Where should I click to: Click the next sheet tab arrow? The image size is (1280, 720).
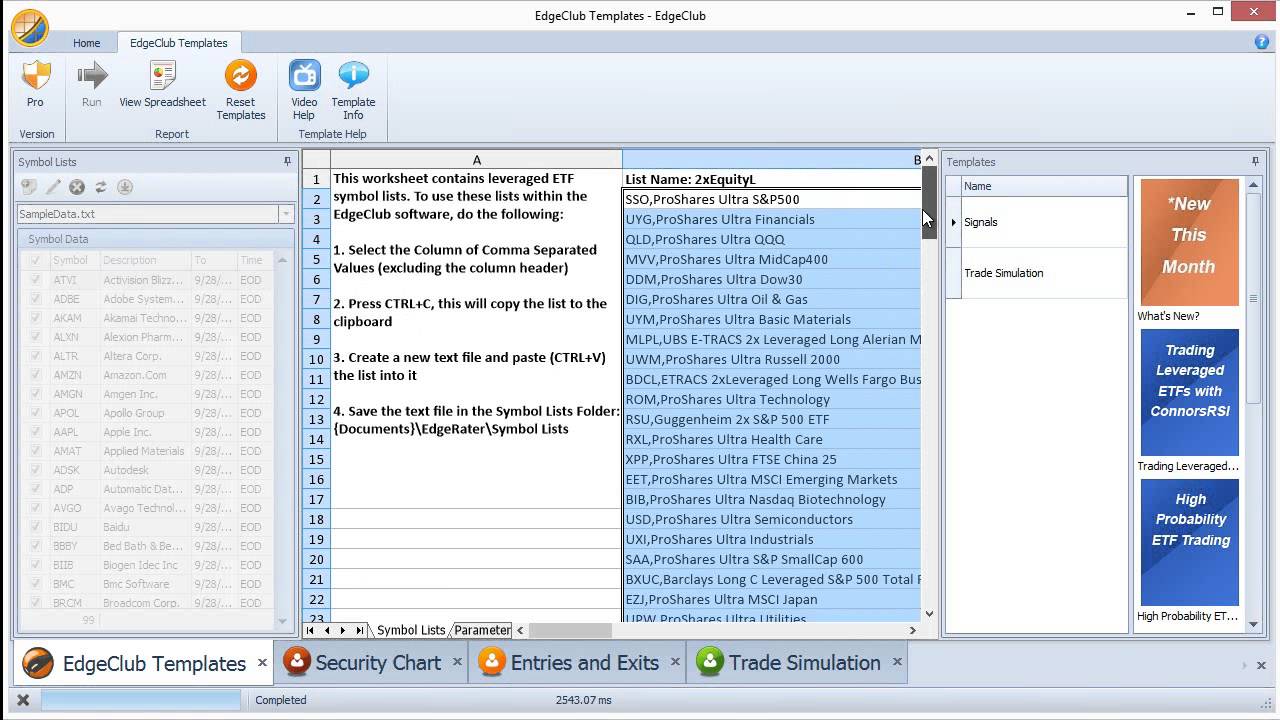(x=343, y=630)
